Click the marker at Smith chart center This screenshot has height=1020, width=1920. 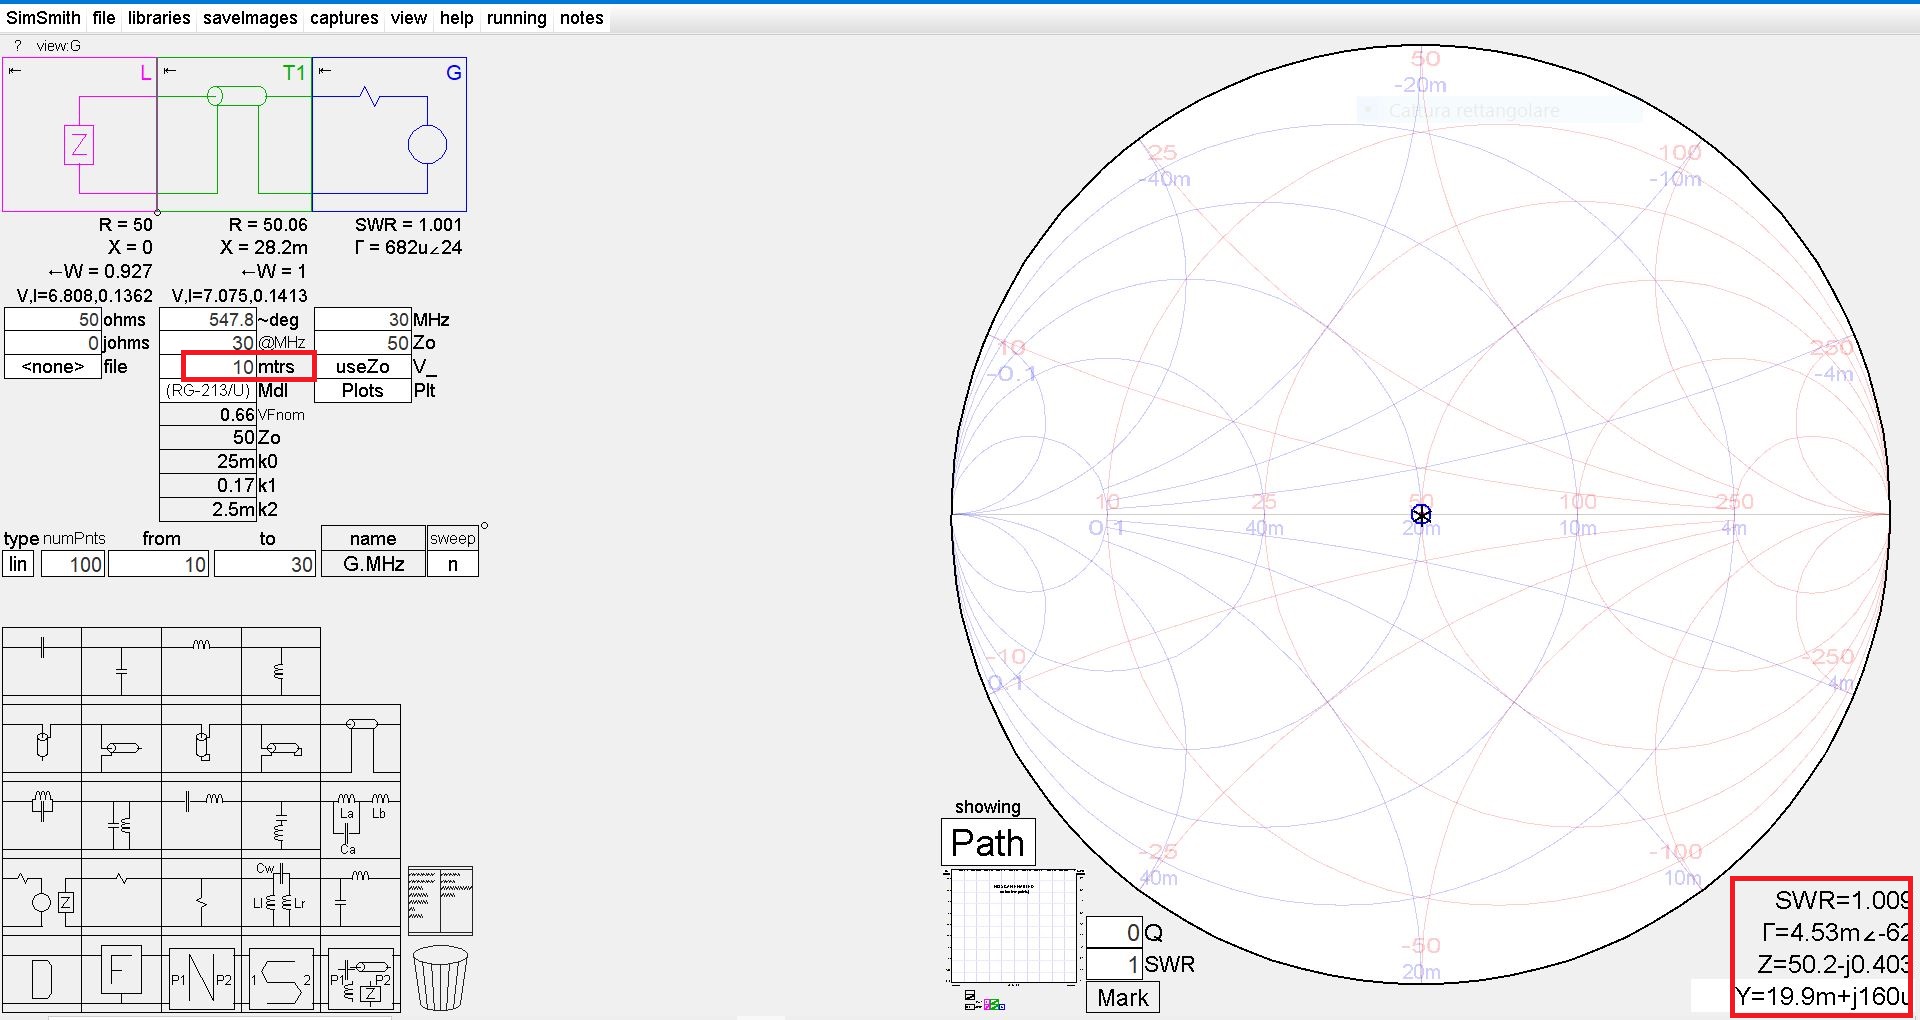pyautogui.click(x=1421, y=515)
